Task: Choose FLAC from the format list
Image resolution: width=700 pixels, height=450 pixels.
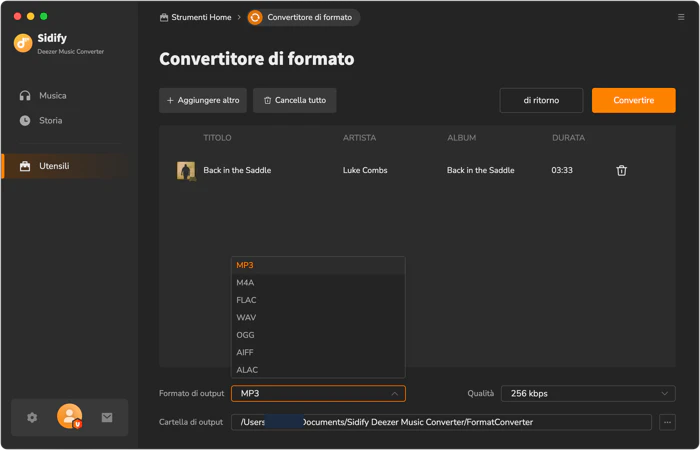Action: tap(318, 300)
